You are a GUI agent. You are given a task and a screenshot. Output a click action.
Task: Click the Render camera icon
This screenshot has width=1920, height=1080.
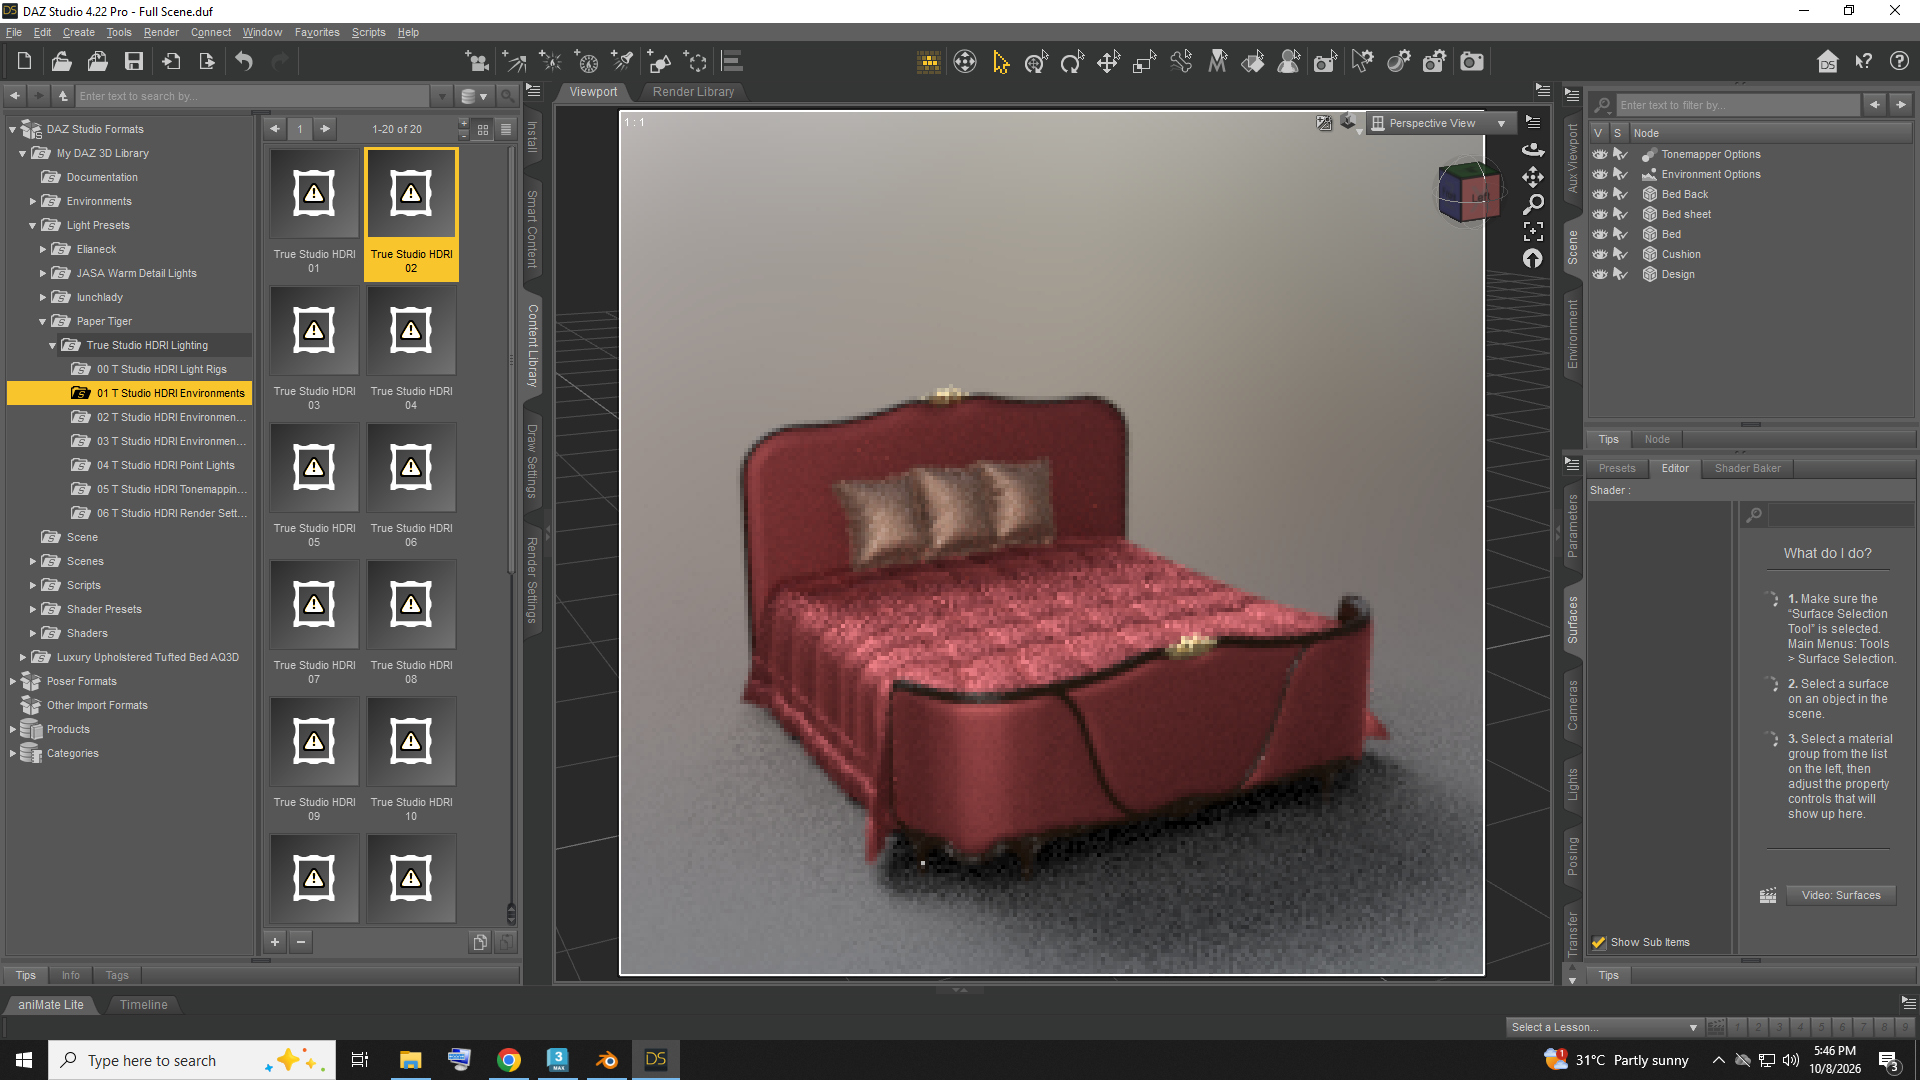(1472, 62)
